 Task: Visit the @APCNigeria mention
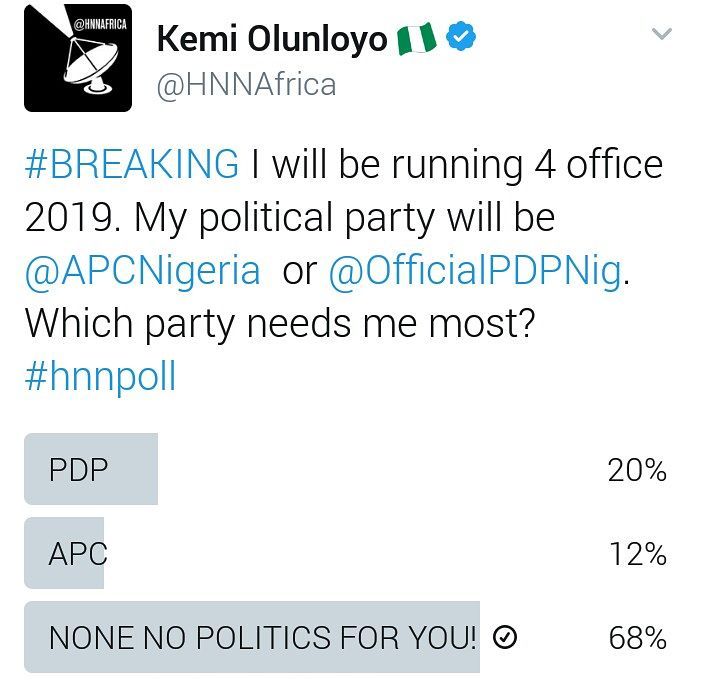(x=142, y=270)
